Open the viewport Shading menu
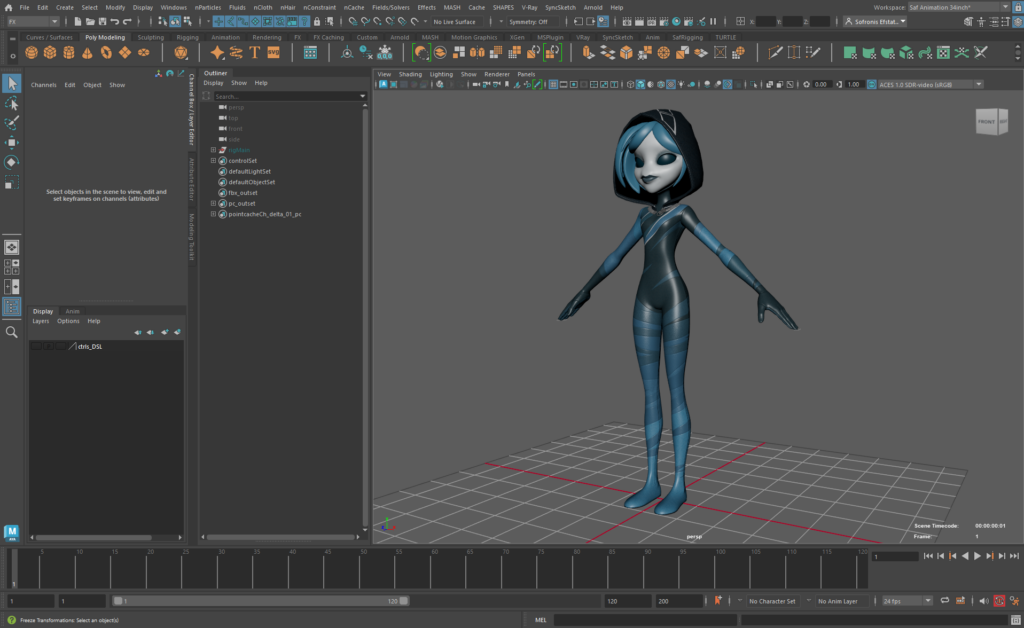The width and height of the screenshot is (1024, 628). pyautogui.click(x=410, y=74)
